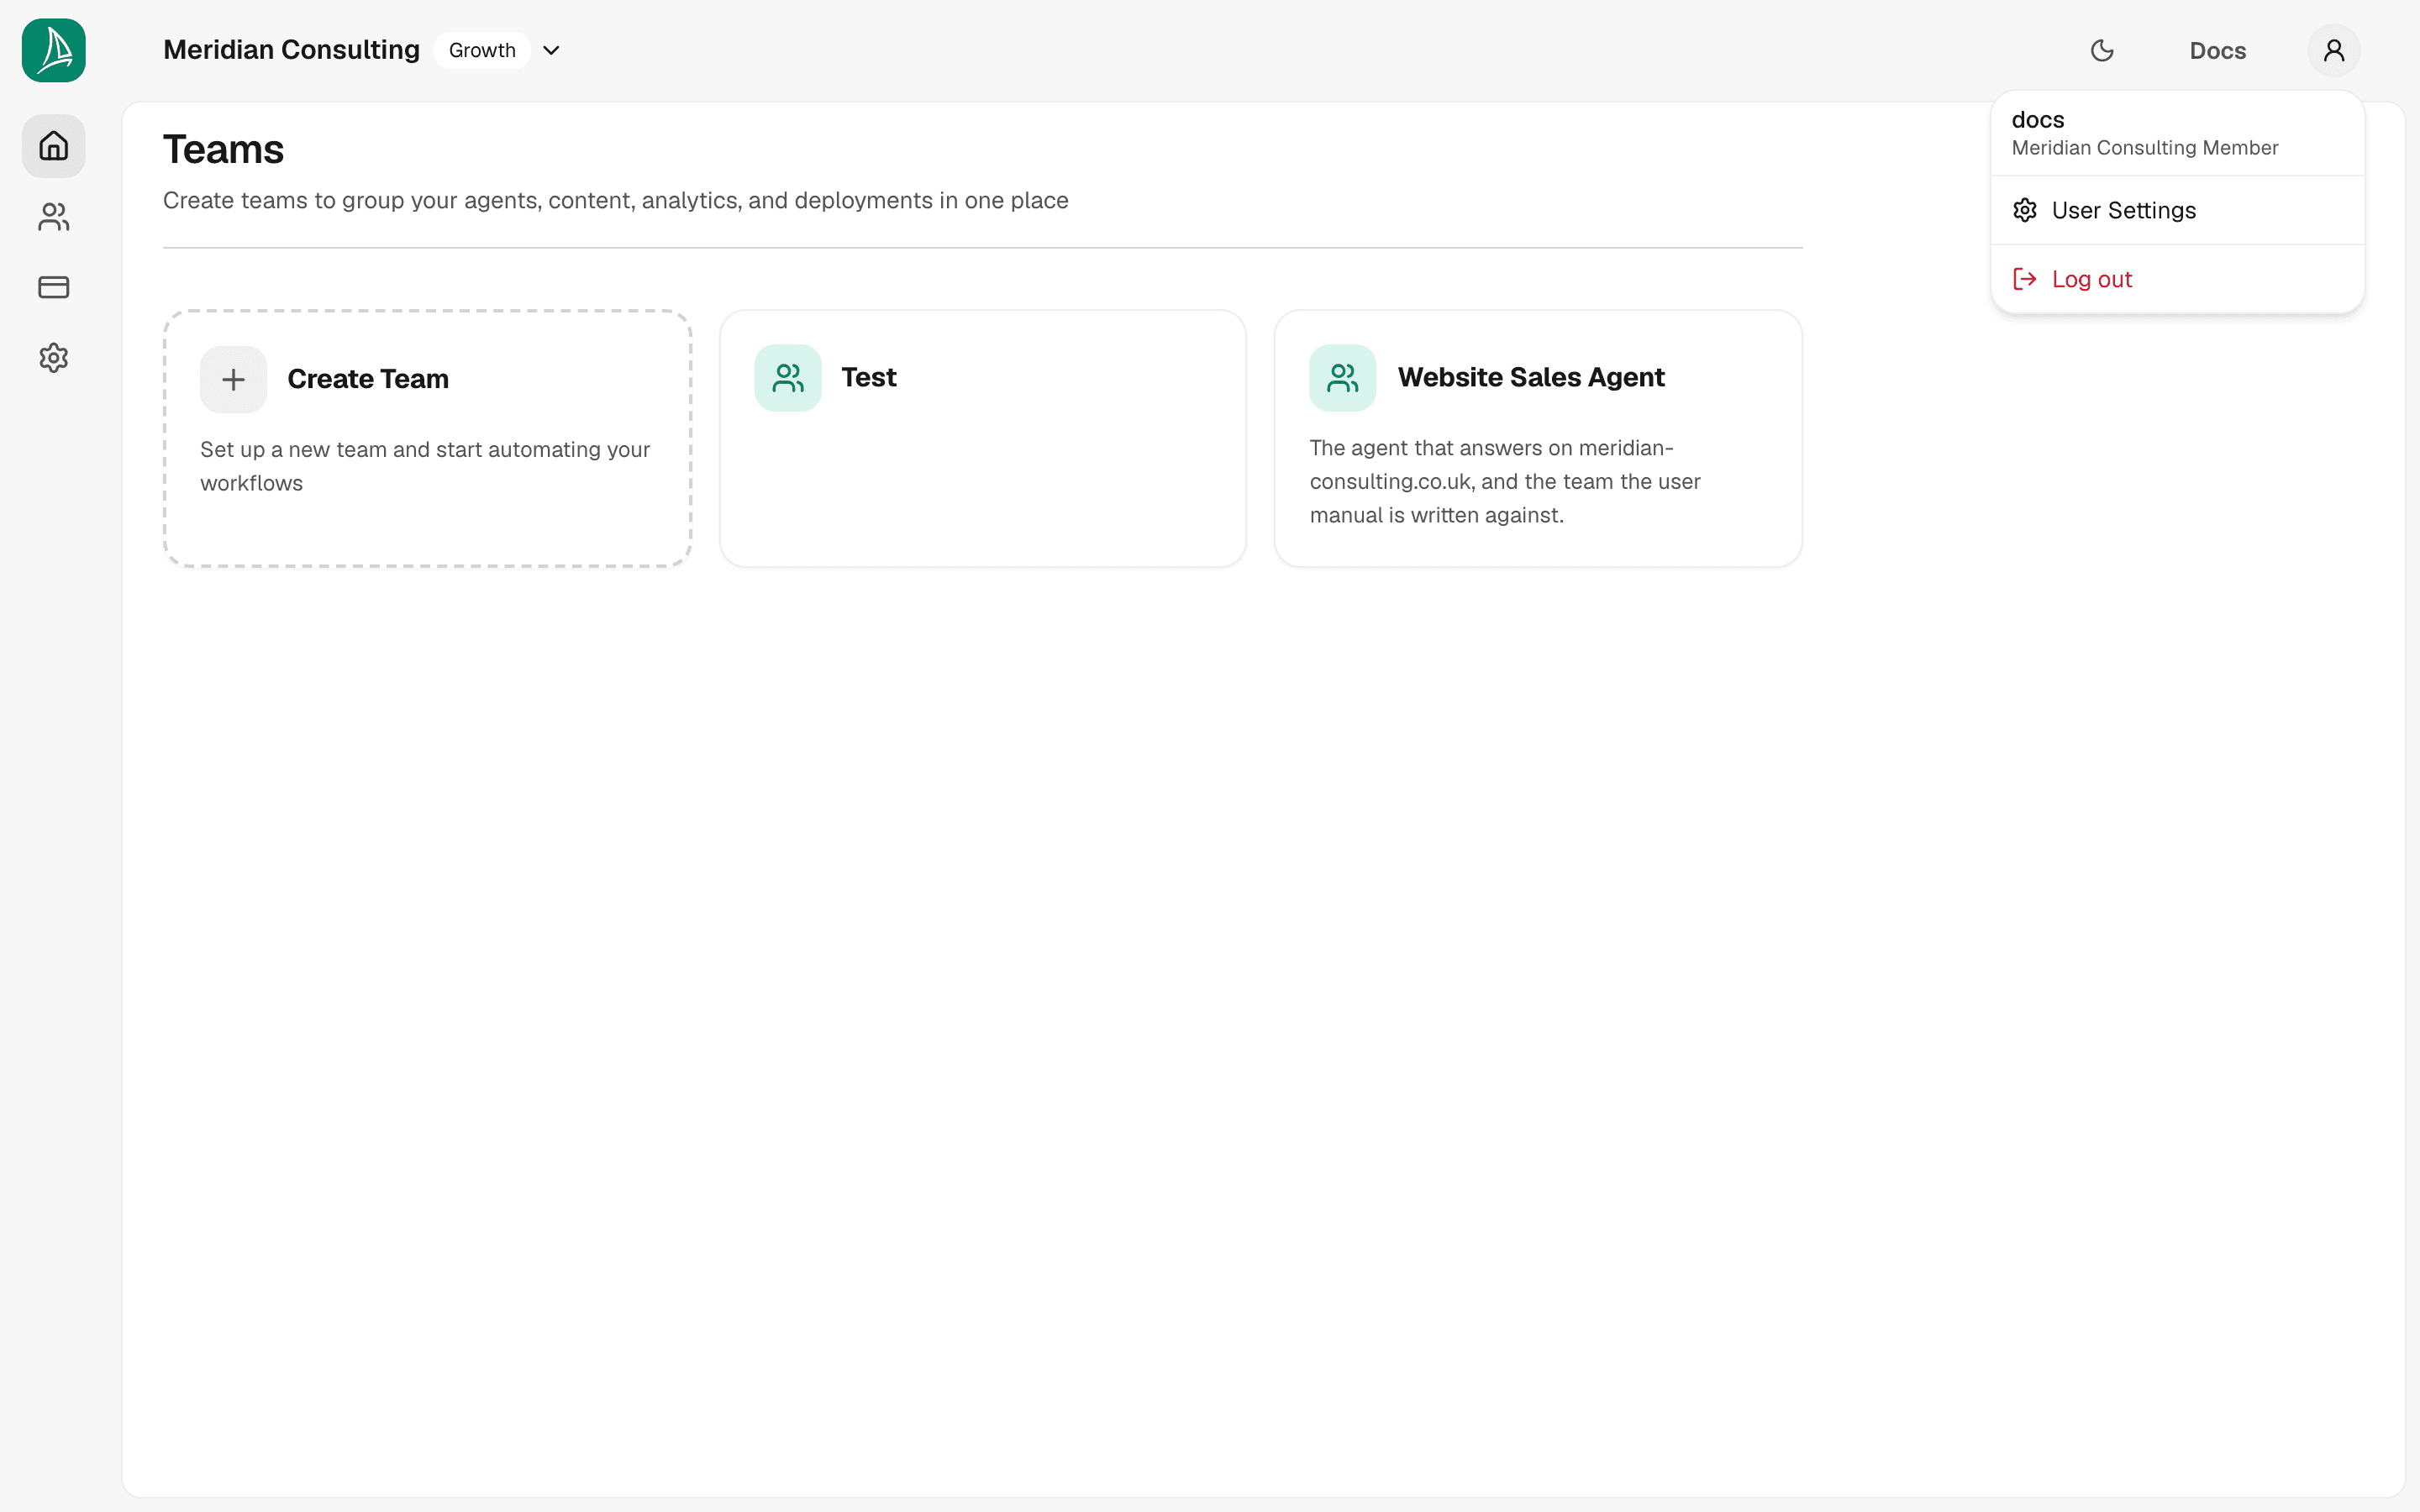Click the Create Team card title
The width and height of the screenshot is (2420, 1512).
368,379
